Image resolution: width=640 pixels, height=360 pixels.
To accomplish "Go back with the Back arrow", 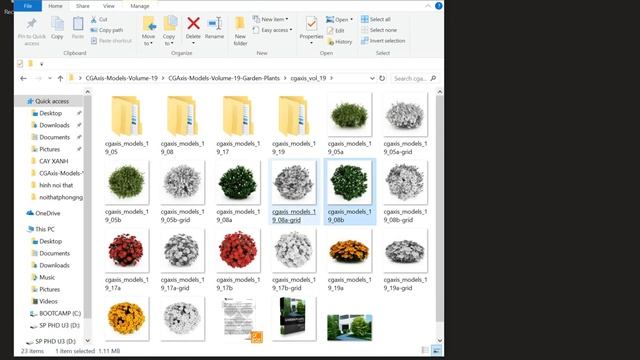I will [23, 78].
